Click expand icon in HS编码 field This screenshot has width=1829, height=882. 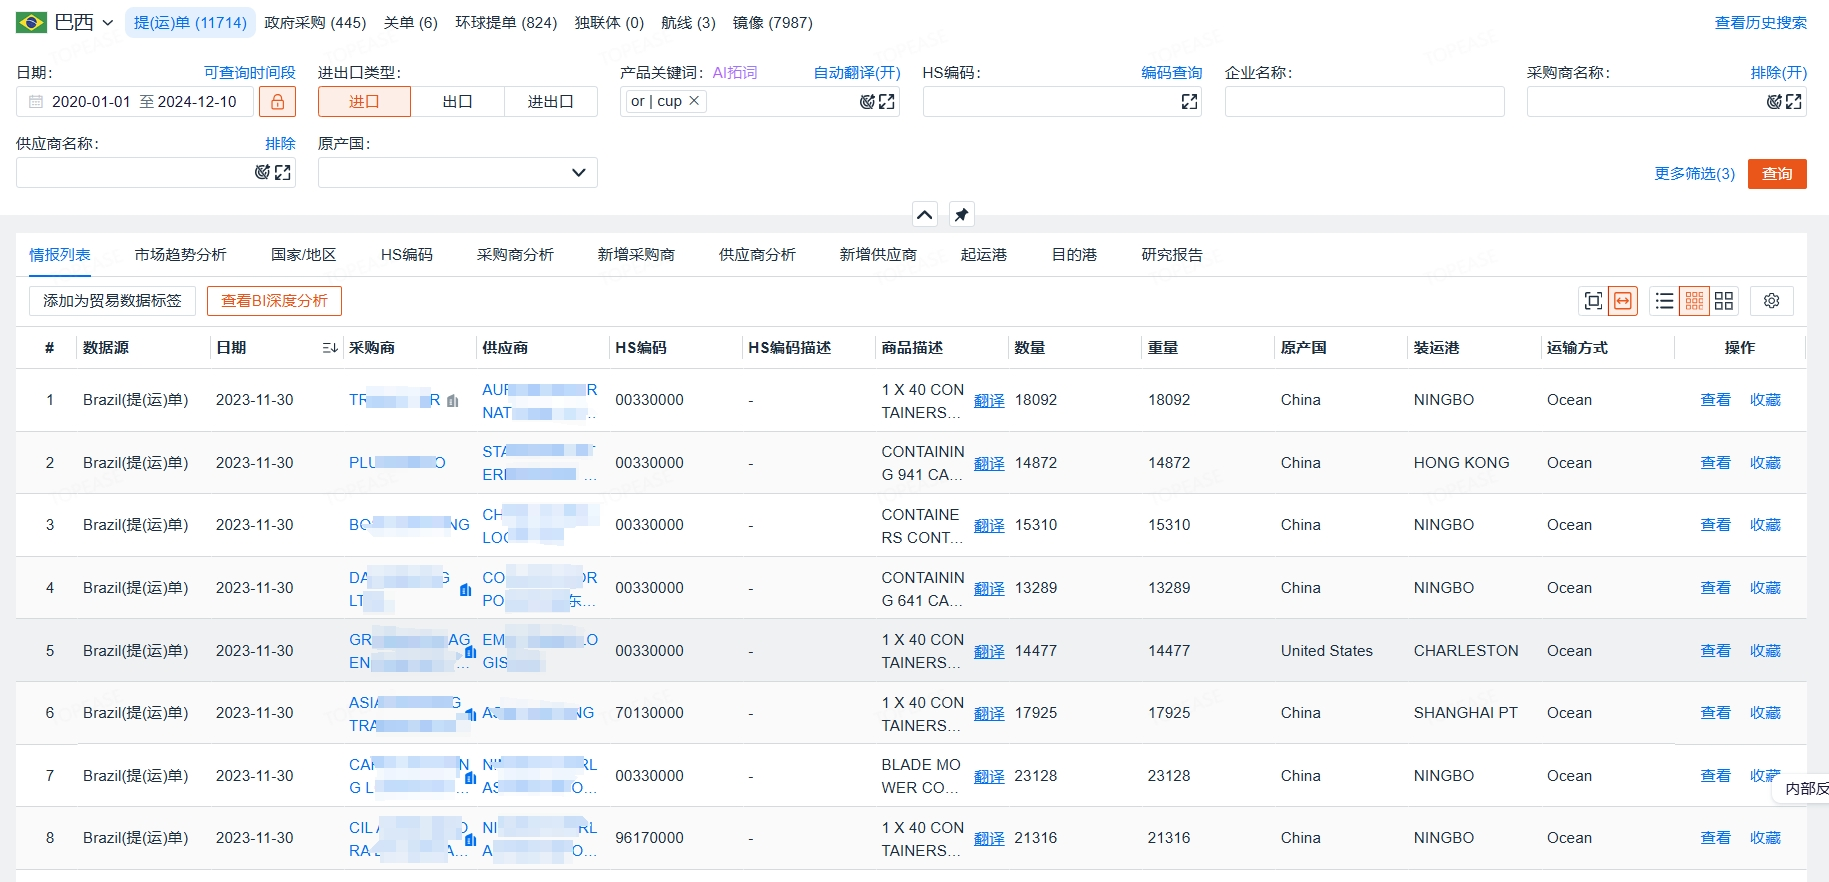point(1189,102)
